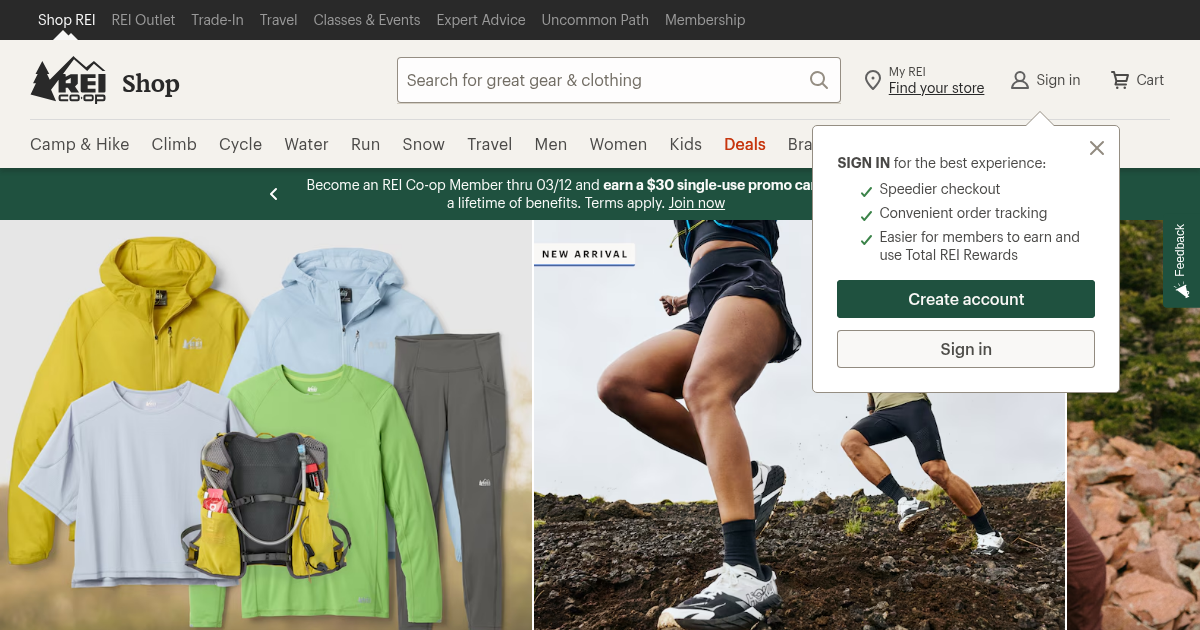Open Climb category menu

tap(174, 144)
